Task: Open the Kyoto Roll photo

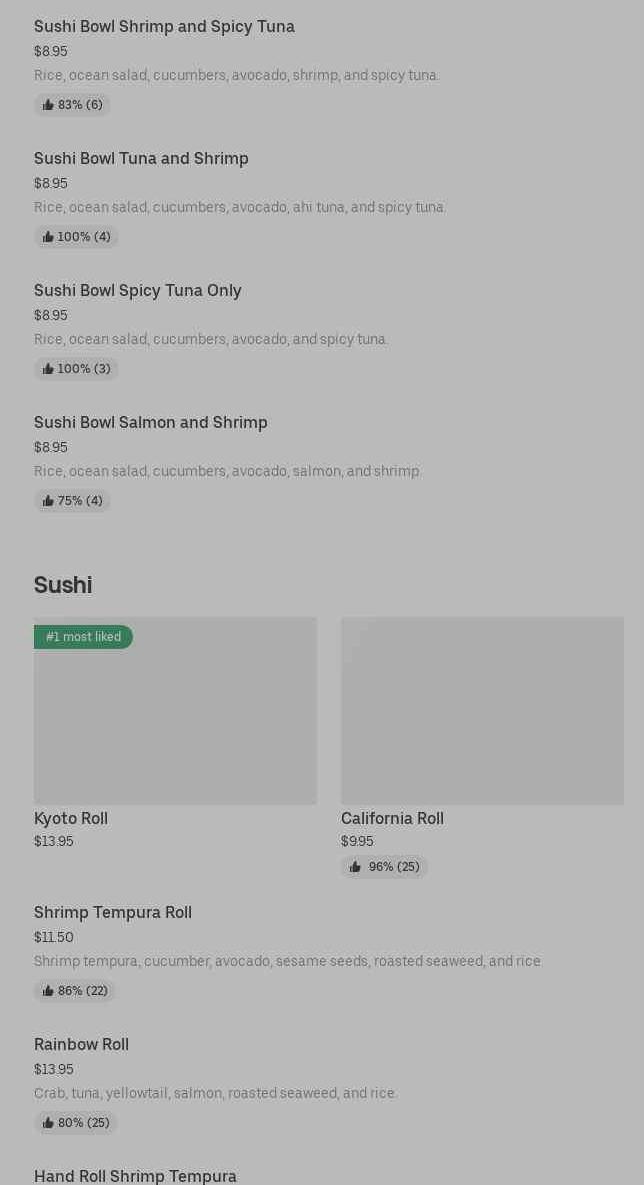Action: [x=175, y=720]
